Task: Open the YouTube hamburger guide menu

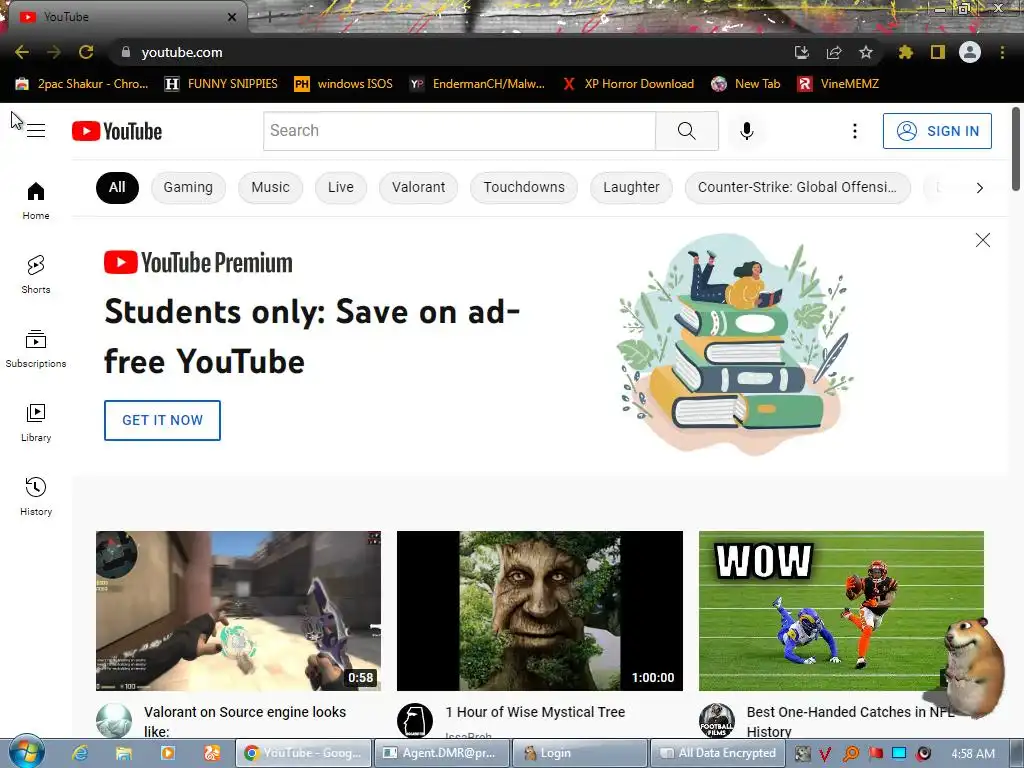Action: 36,131
